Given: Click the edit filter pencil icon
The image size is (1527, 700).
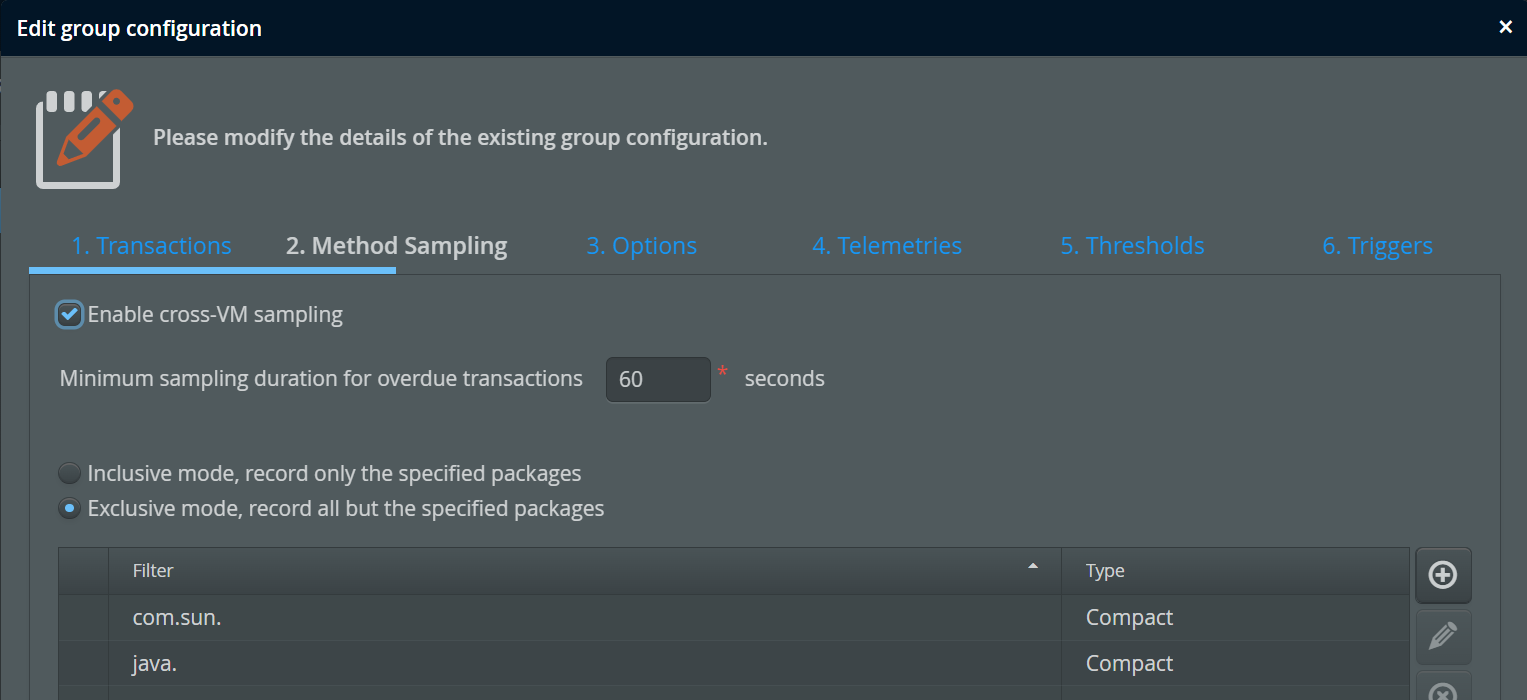Looking at the screenshot, I should pyautogui.click(x=1442, y=637).
